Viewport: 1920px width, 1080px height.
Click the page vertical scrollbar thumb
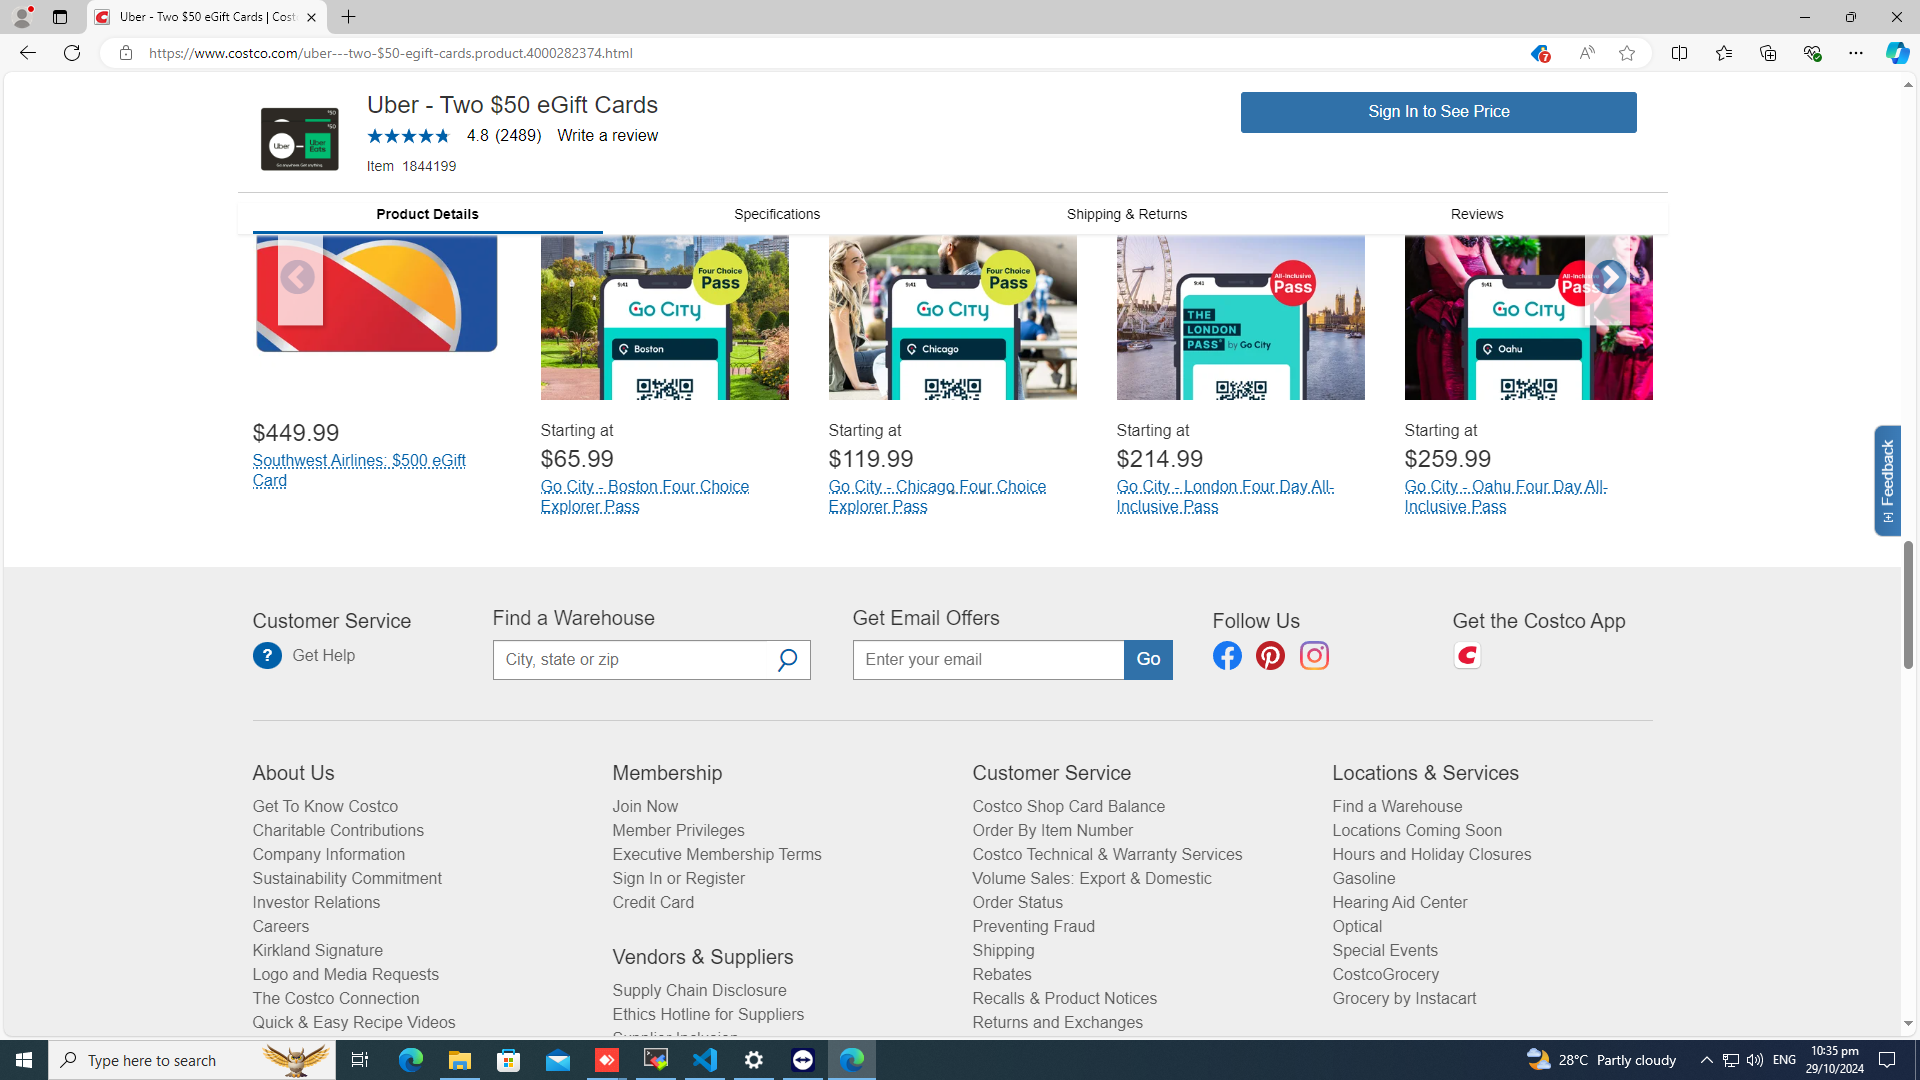coord(1908,605)
